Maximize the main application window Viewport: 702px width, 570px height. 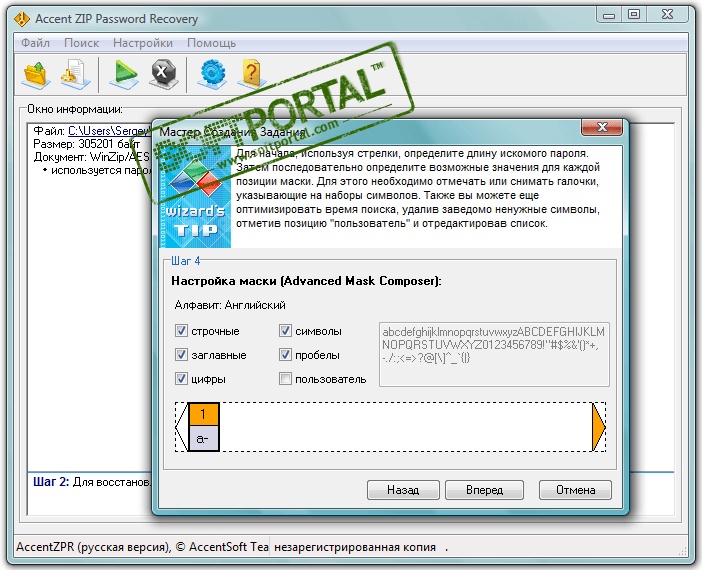(x=634, y=14)
